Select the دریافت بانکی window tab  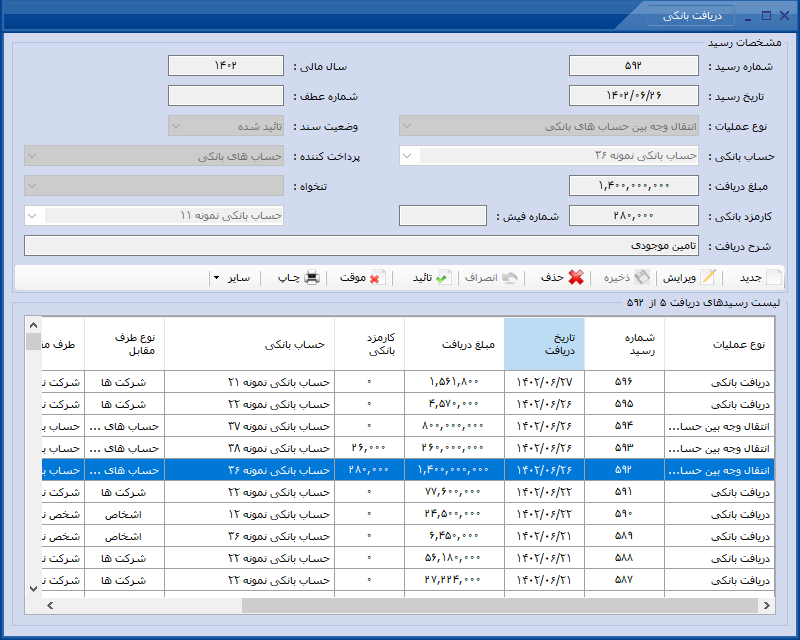tap(692, 16)
